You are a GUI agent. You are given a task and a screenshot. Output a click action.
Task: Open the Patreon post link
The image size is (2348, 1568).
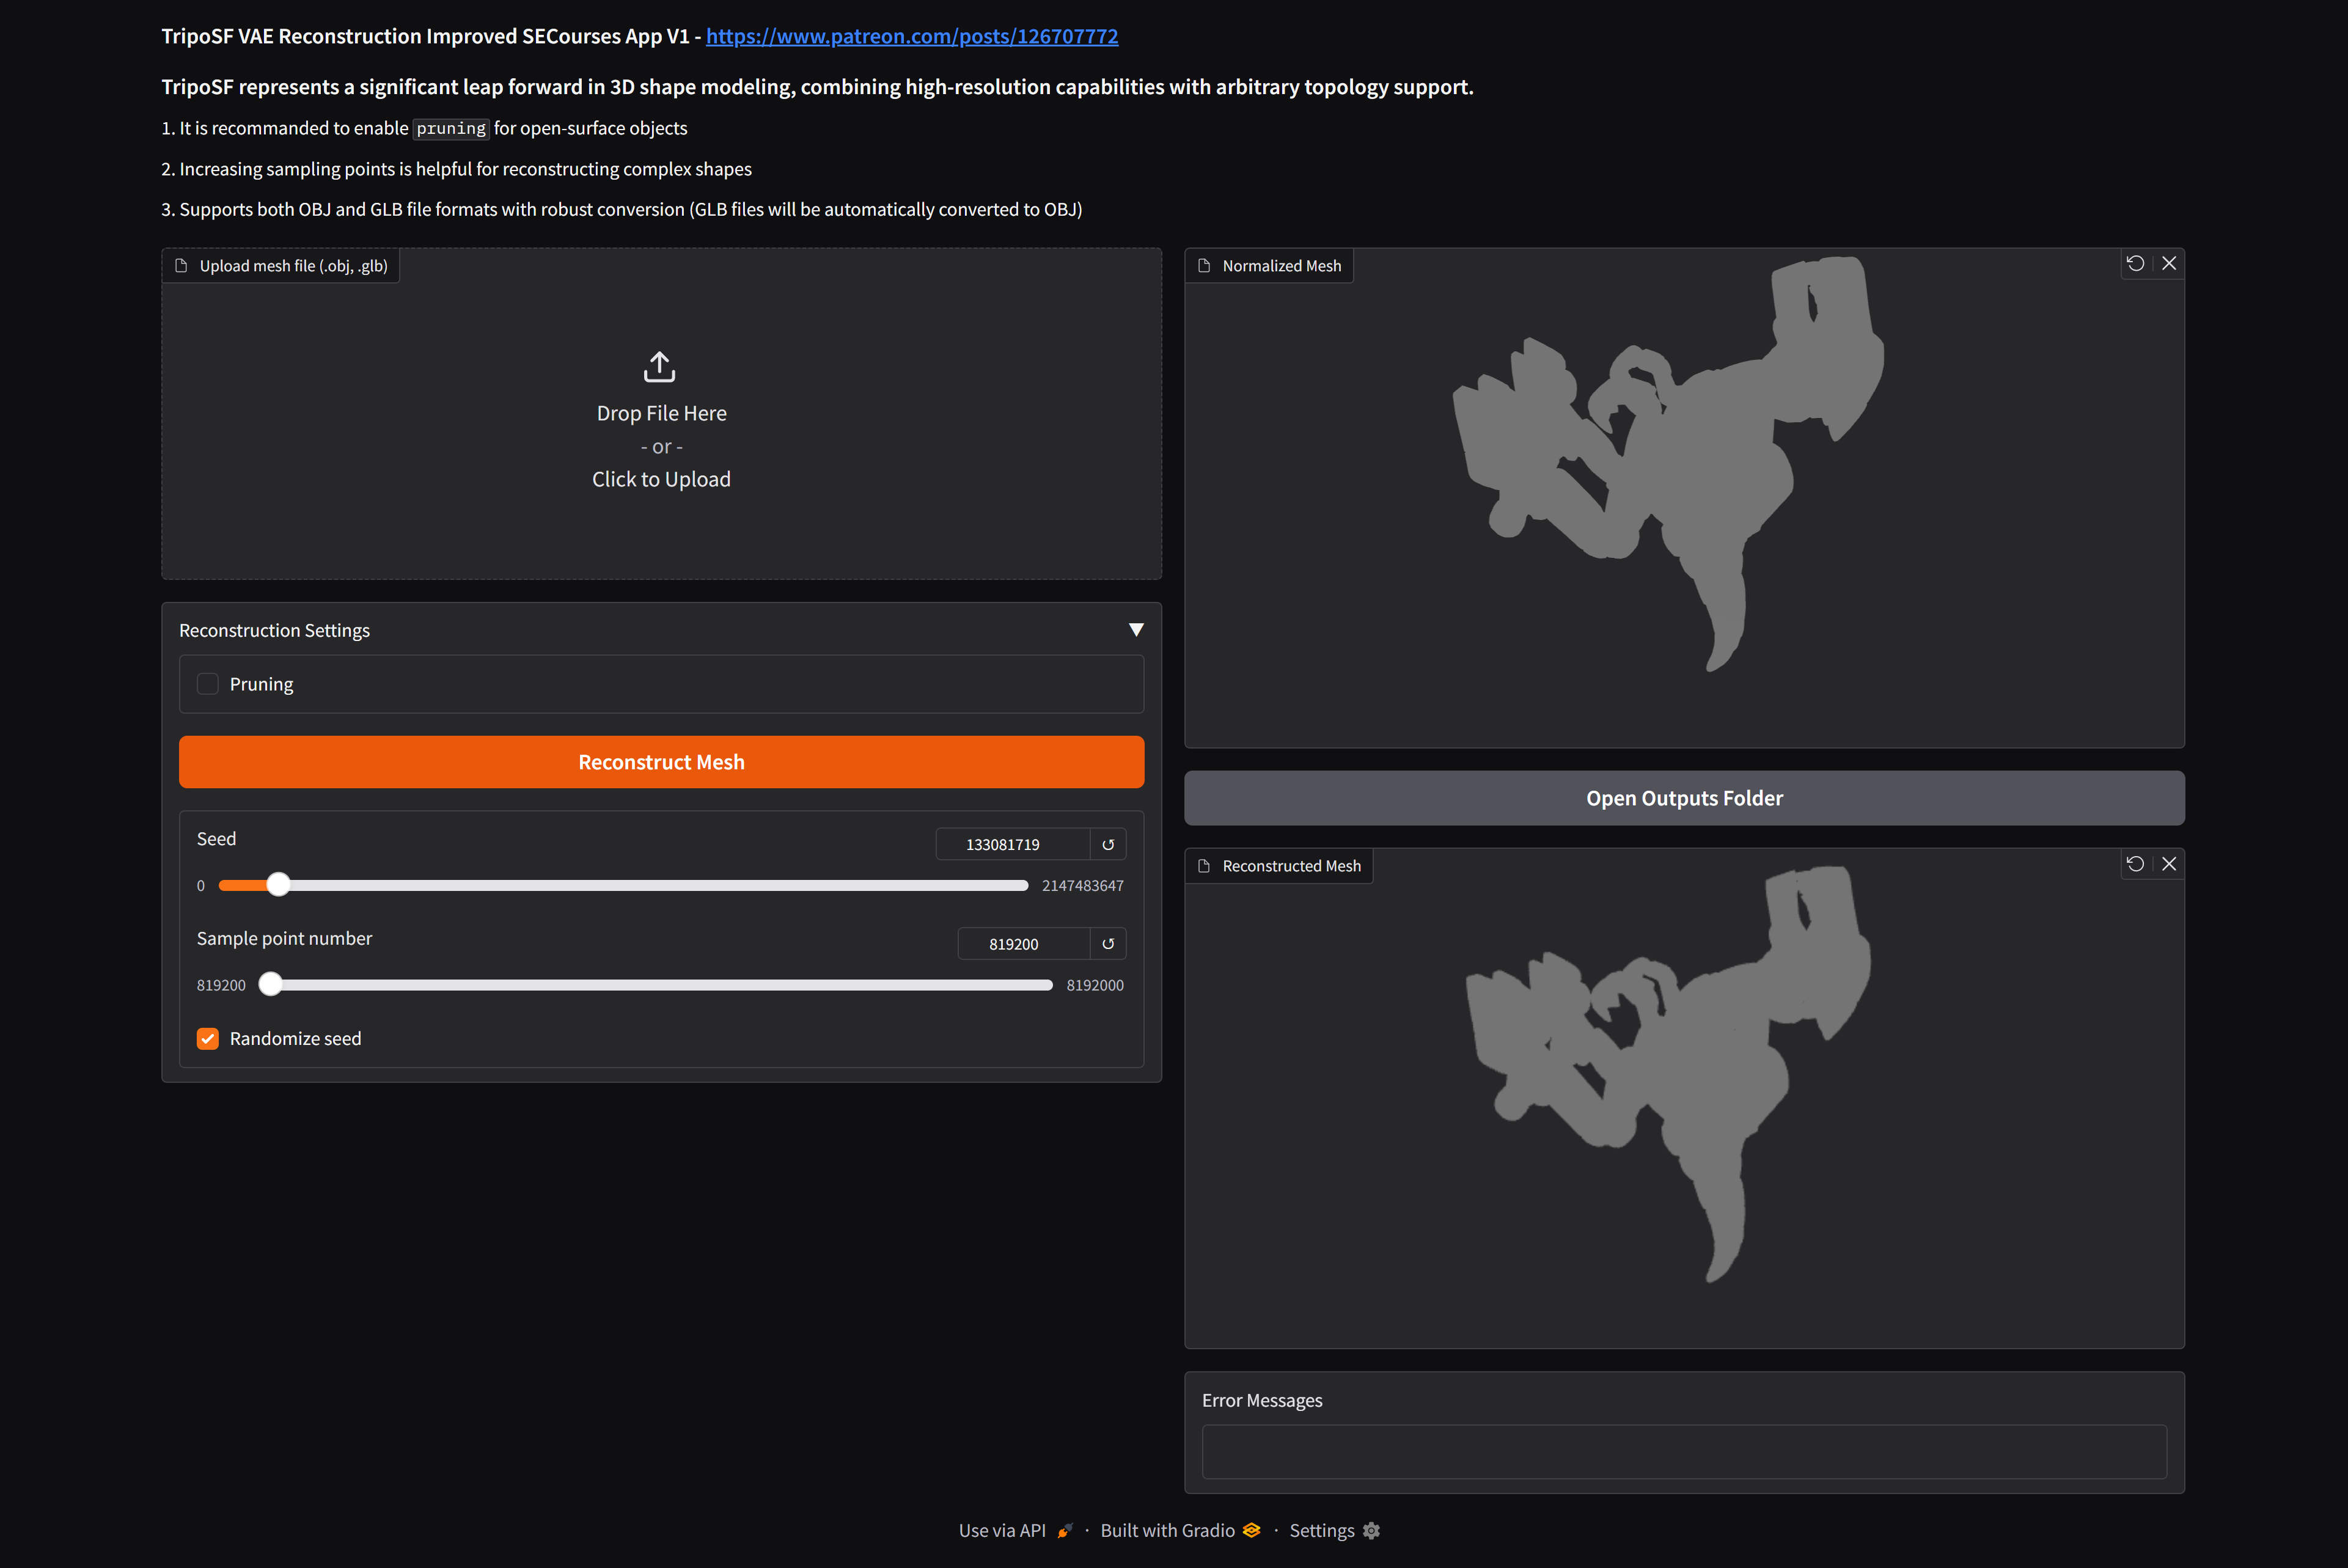click(x=912, y=36)
